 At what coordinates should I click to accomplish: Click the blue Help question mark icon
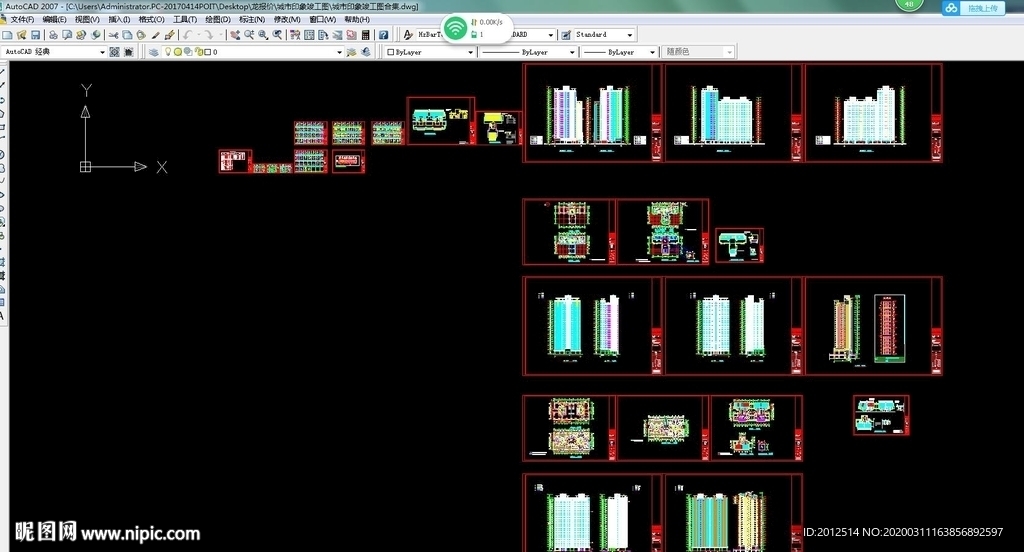tap(384, 35)
